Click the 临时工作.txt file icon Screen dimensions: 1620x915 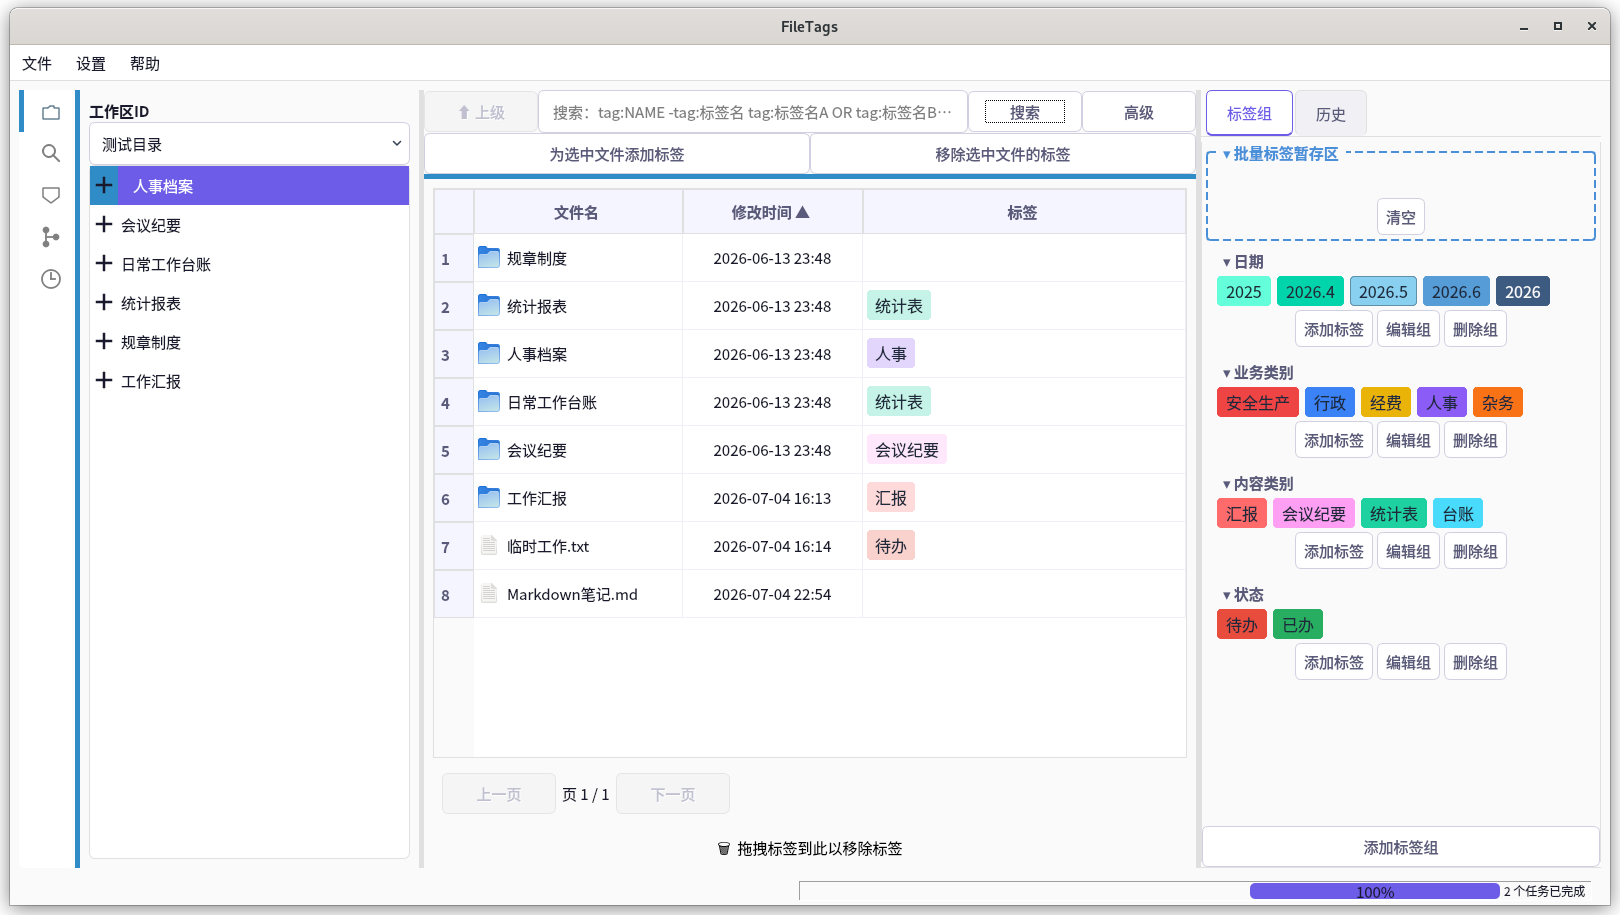point(489,546)
